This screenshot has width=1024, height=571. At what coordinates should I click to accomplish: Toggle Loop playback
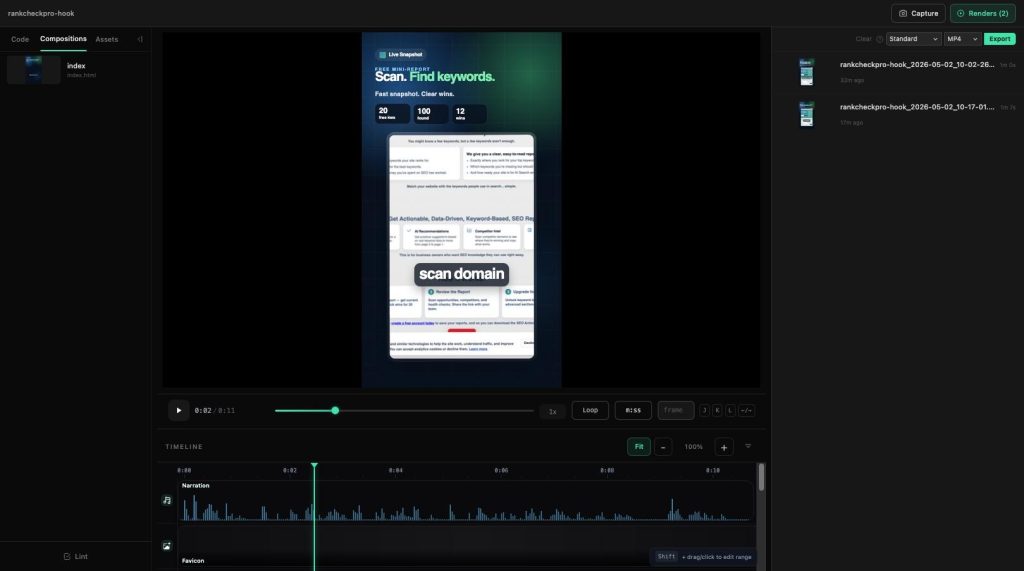(590, 410)
